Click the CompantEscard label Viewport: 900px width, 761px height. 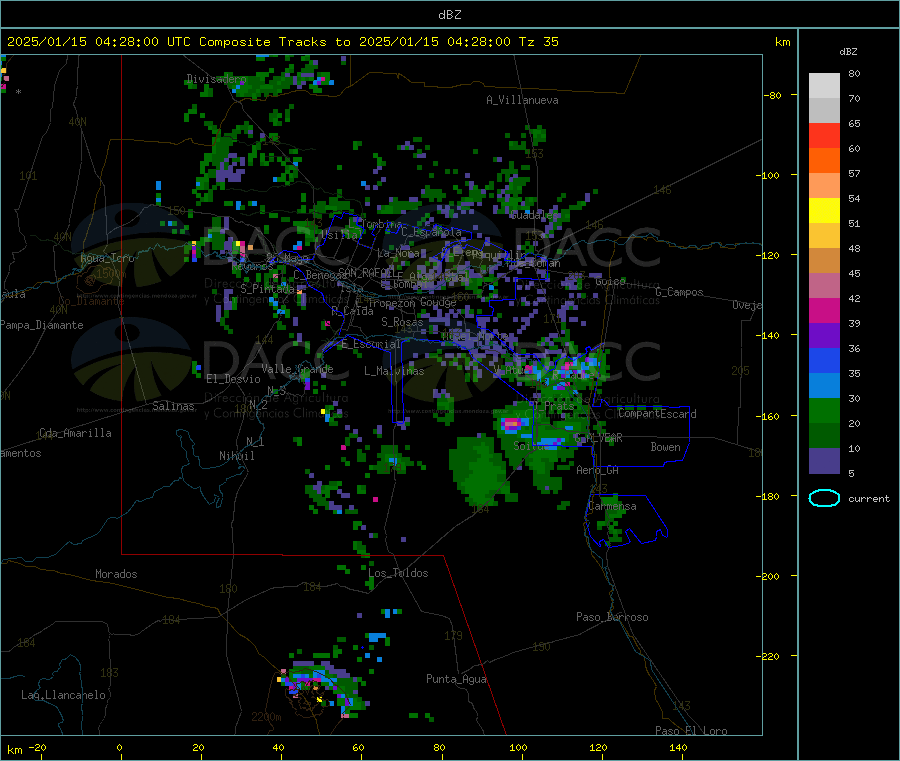click(657, 414)
